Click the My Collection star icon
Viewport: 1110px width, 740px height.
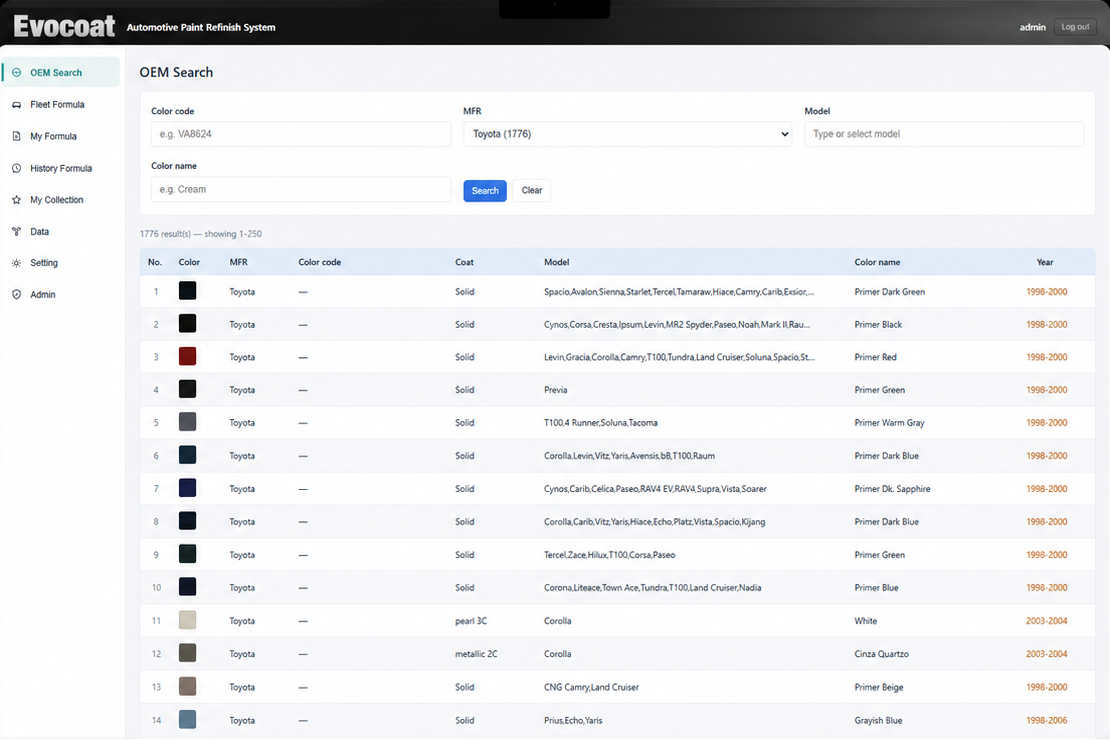click(16, 200)
